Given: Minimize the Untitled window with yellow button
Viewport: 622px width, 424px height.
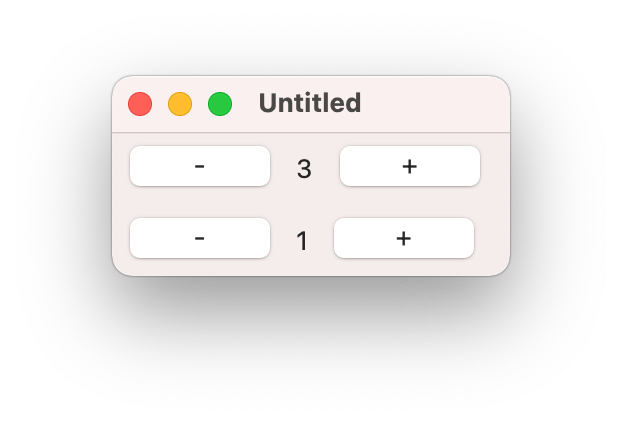Looking at the screenshot, I should point(180,104).
